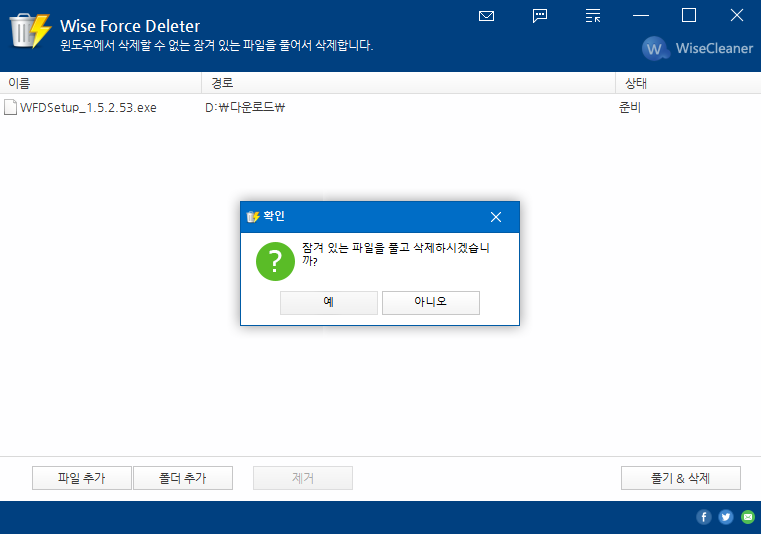This screenshot has width=761, height=534.
Task: Open the Twitter icon in footer
Action: (x=726, y=517)
